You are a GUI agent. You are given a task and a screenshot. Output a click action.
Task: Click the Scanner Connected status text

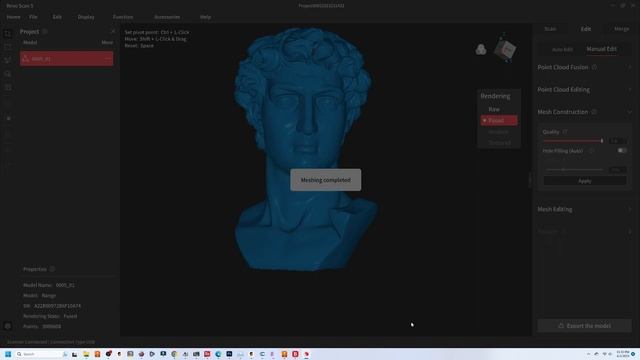coord(51,342)
